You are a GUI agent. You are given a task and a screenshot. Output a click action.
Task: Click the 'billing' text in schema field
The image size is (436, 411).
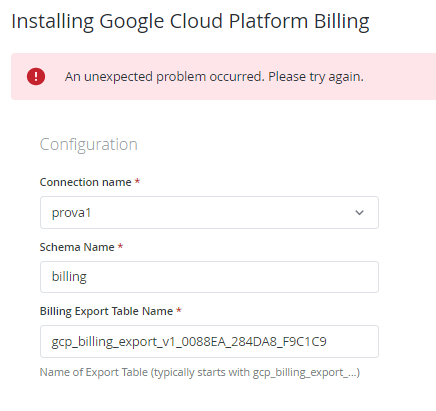[69, 277]
